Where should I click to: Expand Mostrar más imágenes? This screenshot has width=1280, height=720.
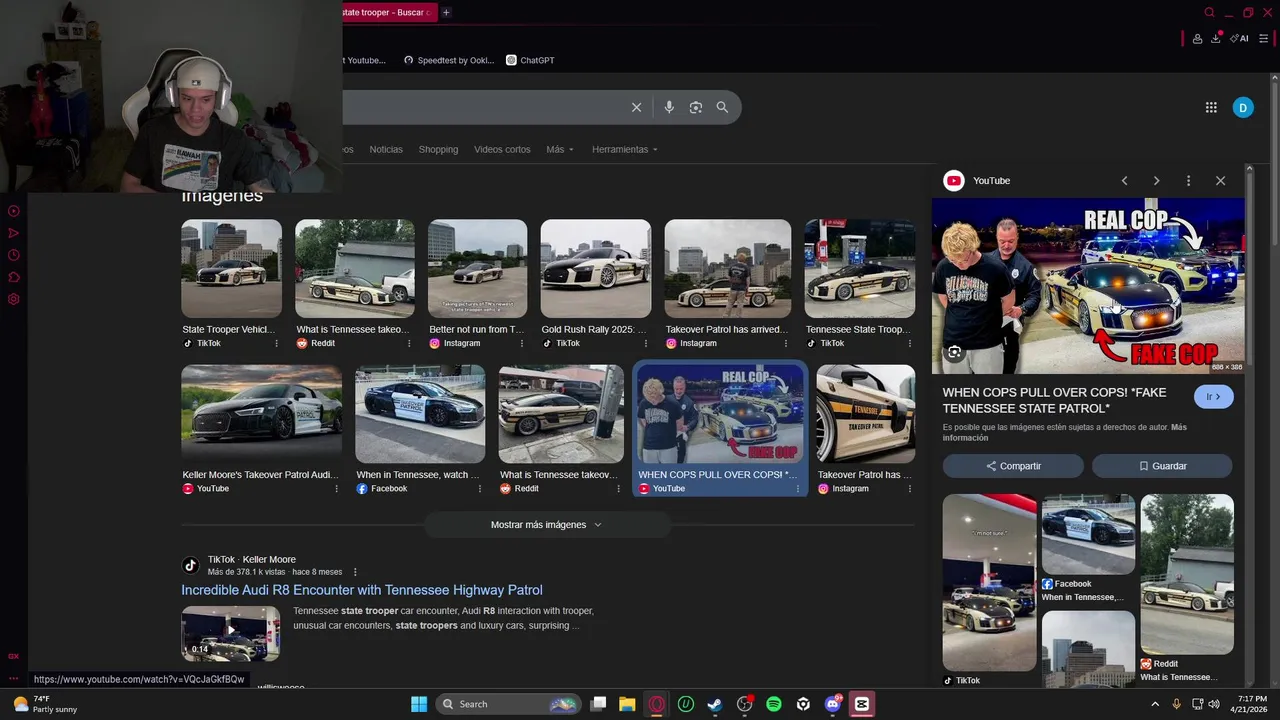coord(547,525)
